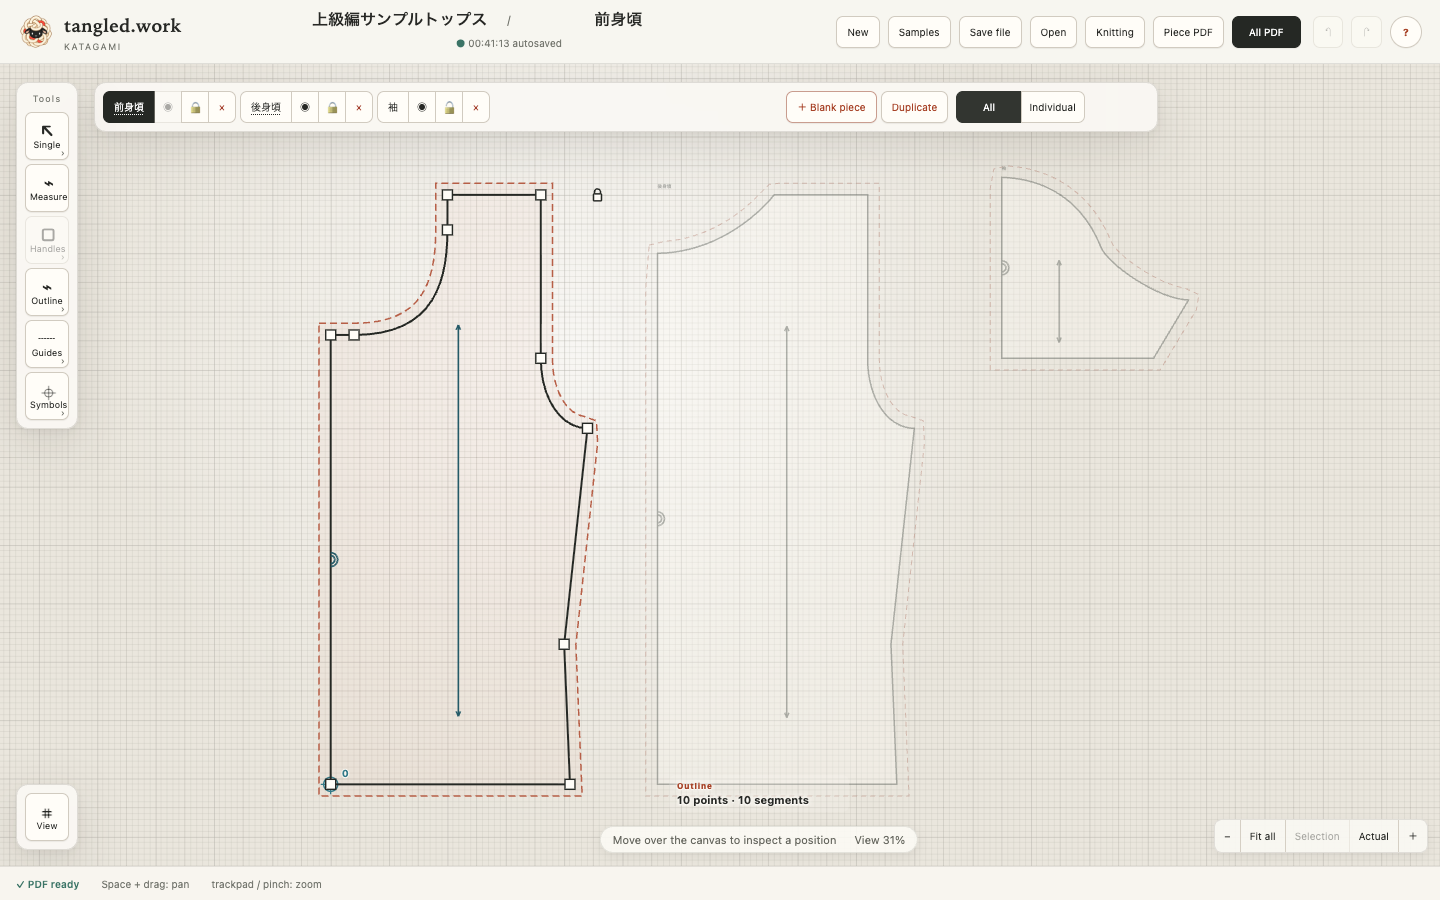Screen dimensions: 1440x900
Task: Delete the 後身頃 piece with its x
Action: [359, 107]
